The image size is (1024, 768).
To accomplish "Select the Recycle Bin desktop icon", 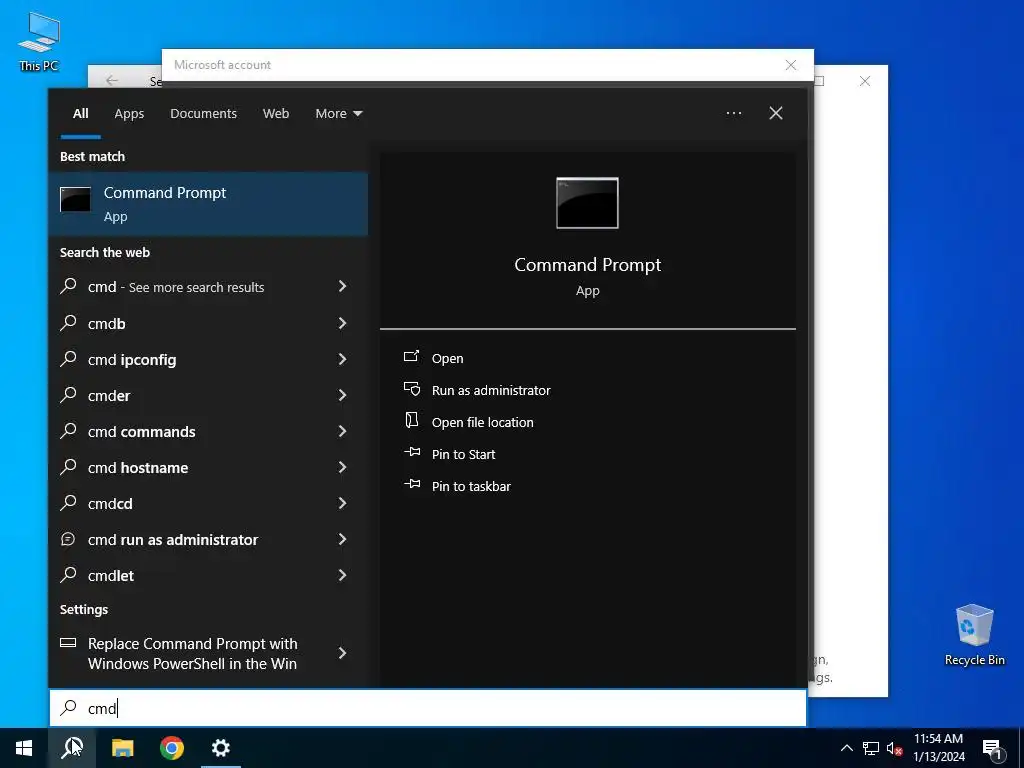I will pos(974,635).
